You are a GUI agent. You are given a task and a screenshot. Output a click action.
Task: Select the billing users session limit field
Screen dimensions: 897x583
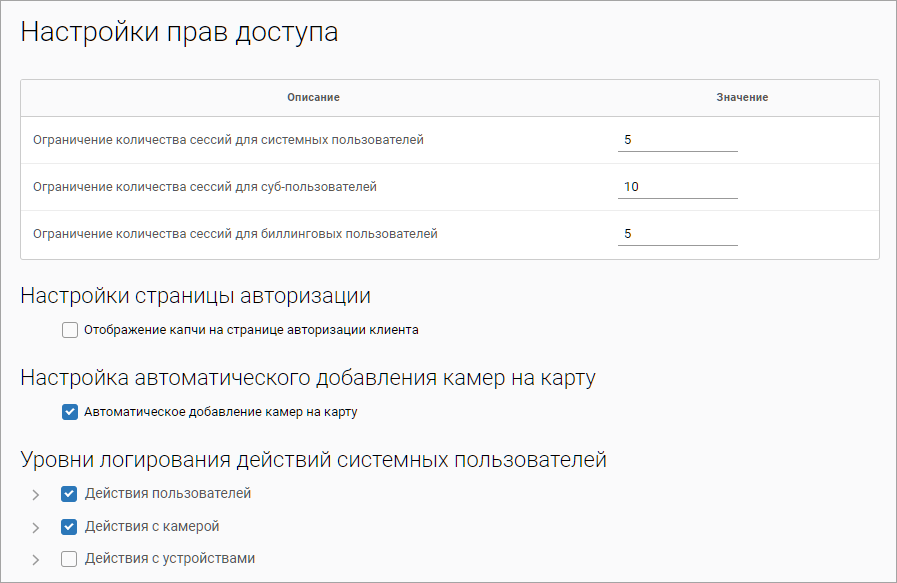pos(677,234)
